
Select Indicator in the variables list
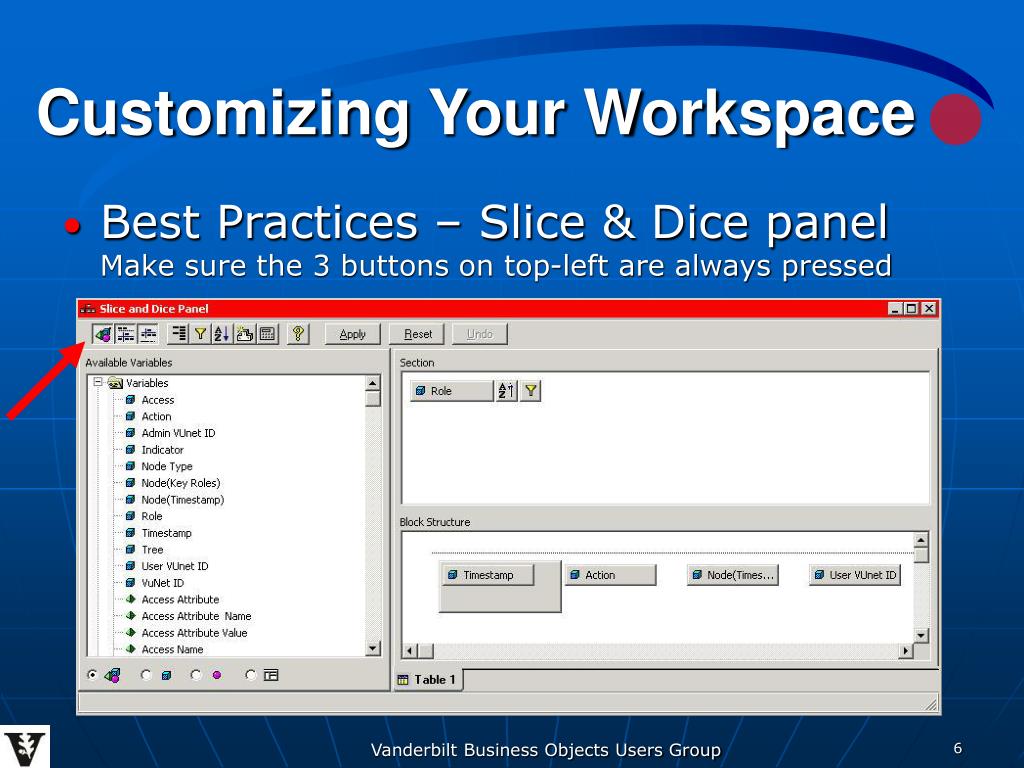[163, 450]
